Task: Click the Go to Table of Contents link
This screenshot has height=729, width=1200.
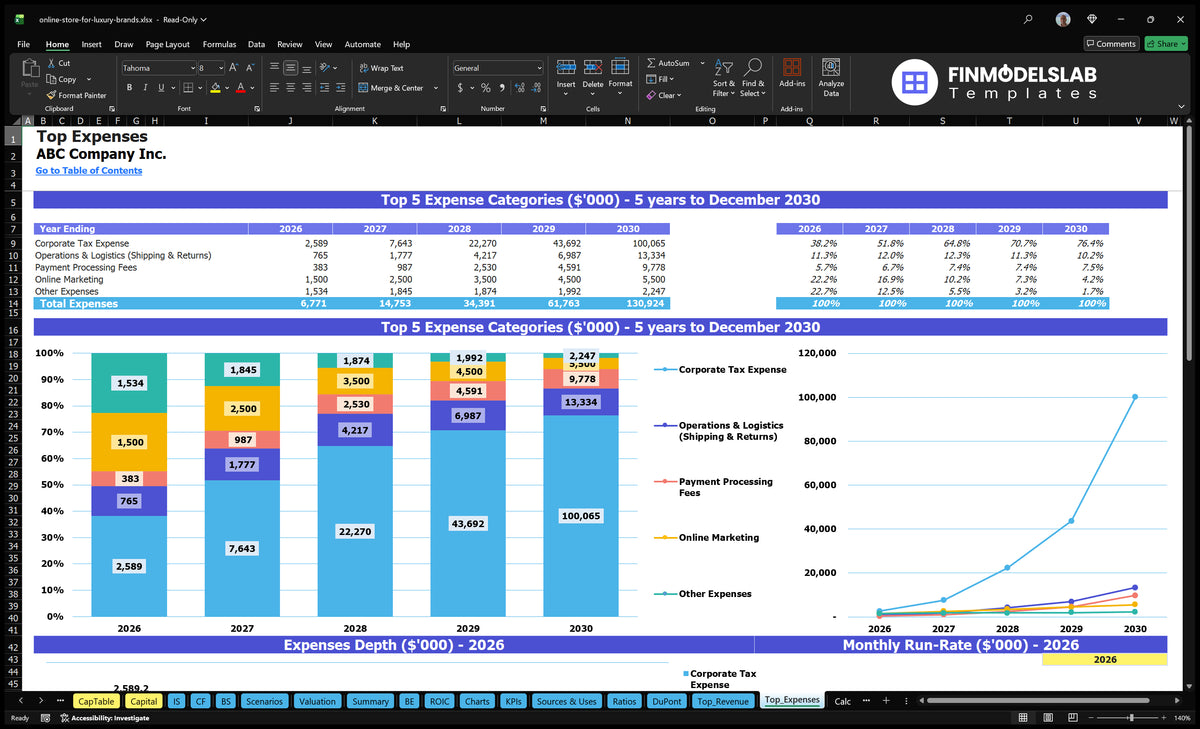Action: click(89, 170)
